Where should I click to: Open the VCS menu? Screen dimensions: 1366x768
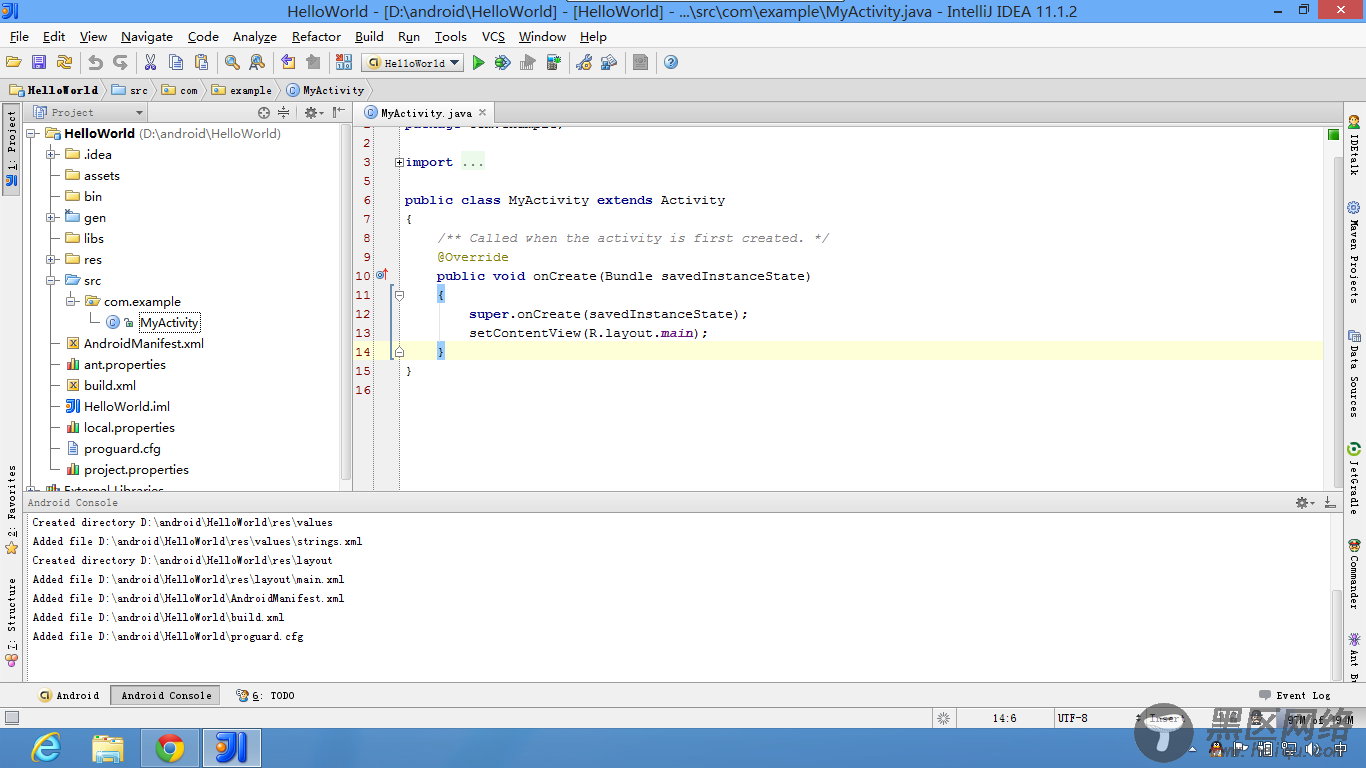(x=493, y=36)
